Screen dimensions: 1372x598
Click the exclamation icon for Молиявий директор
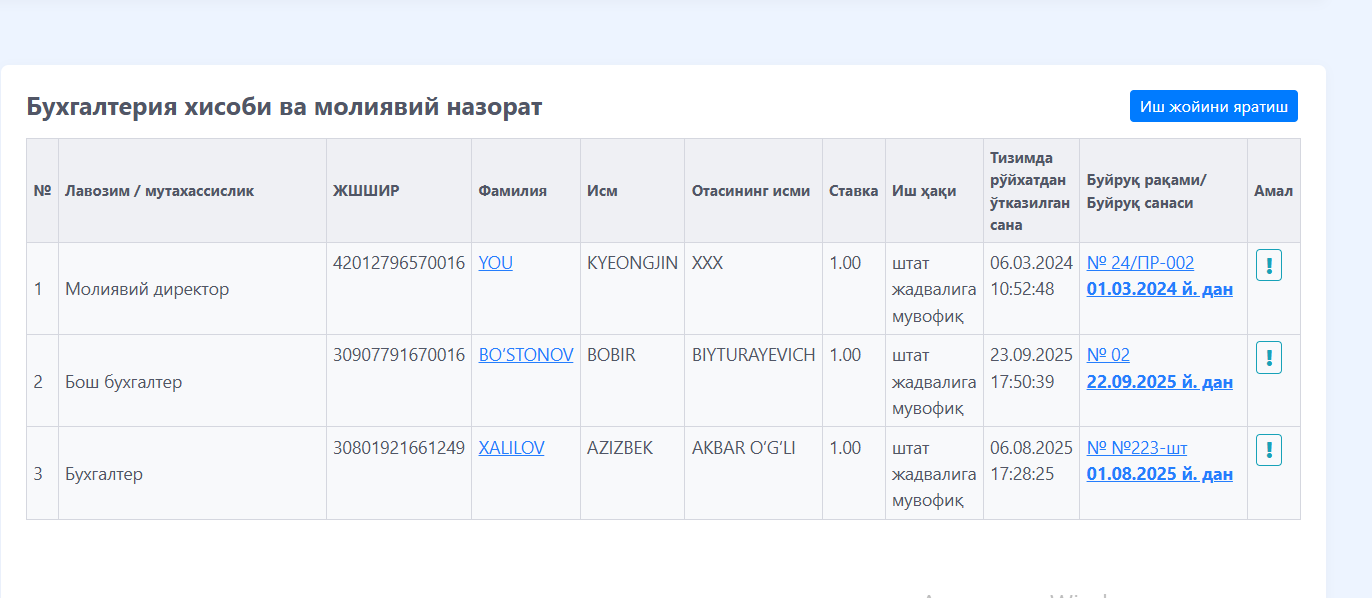pyautogui.click(x=1268, y=266)
